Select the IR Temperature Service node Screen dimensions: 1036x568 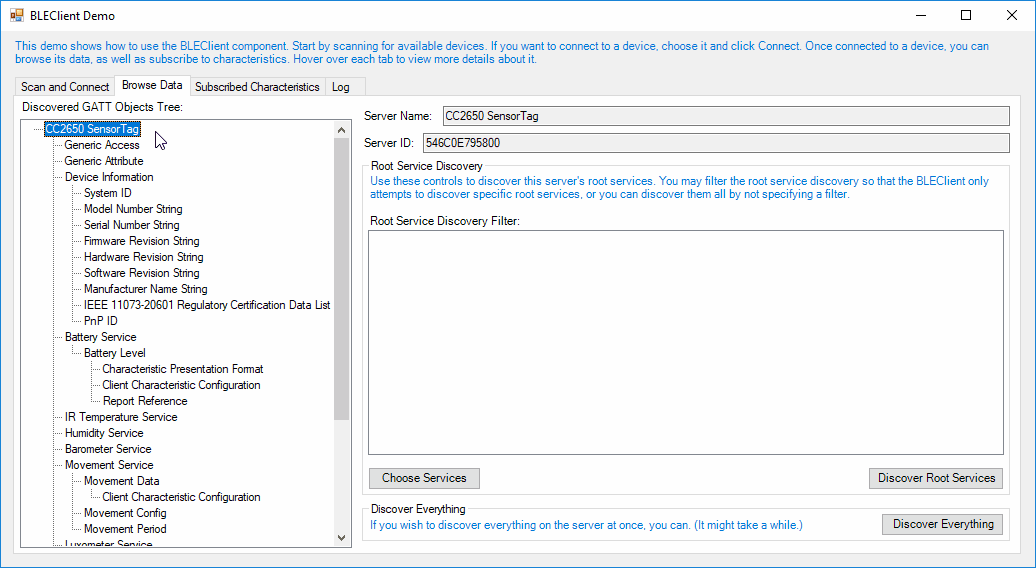tap(121, 417)
